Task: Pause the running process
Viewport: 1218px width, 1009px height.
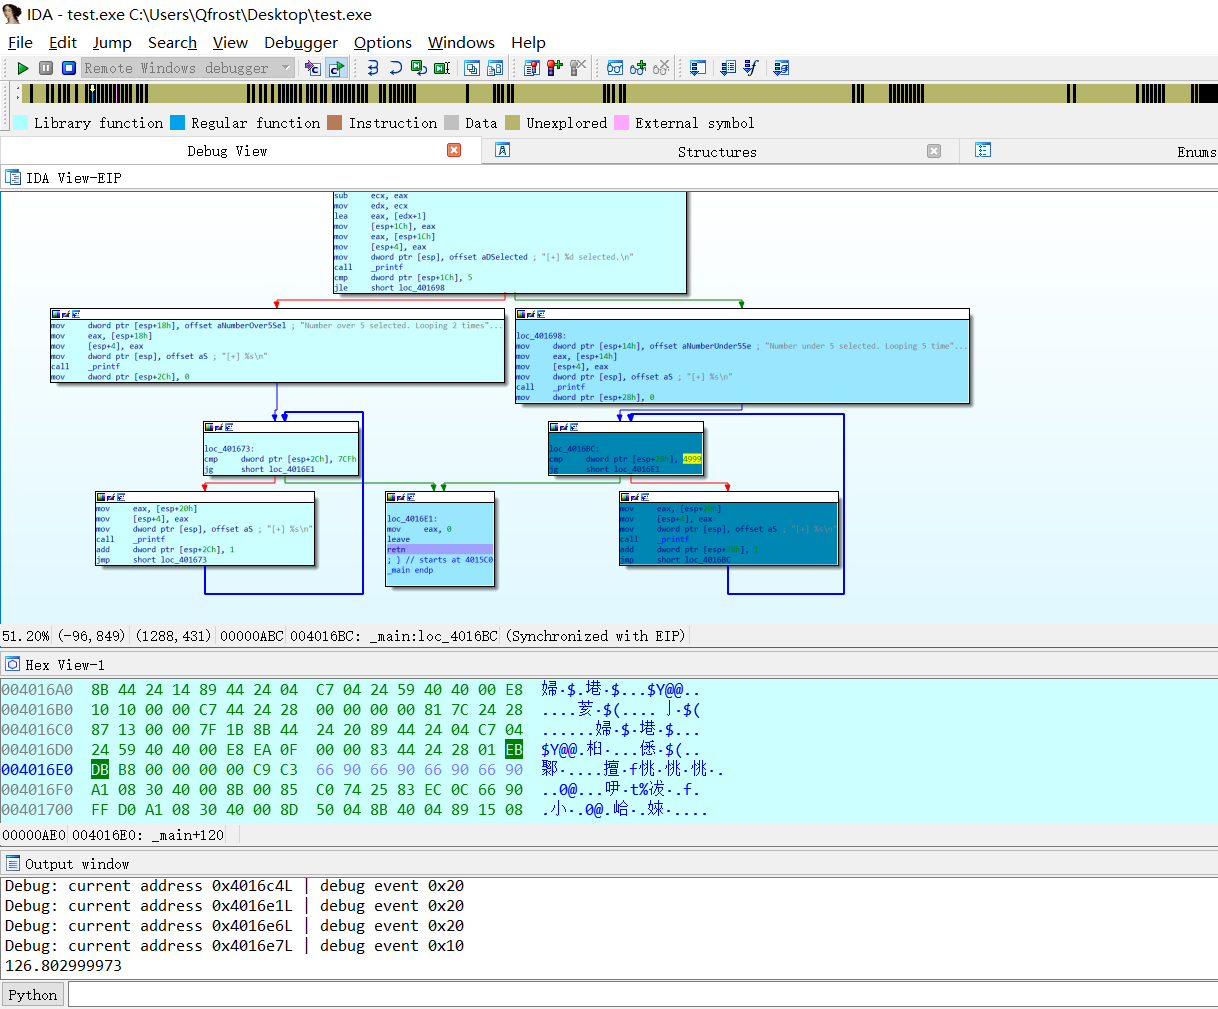Action: pyautogui.click(x=46, y=68)
